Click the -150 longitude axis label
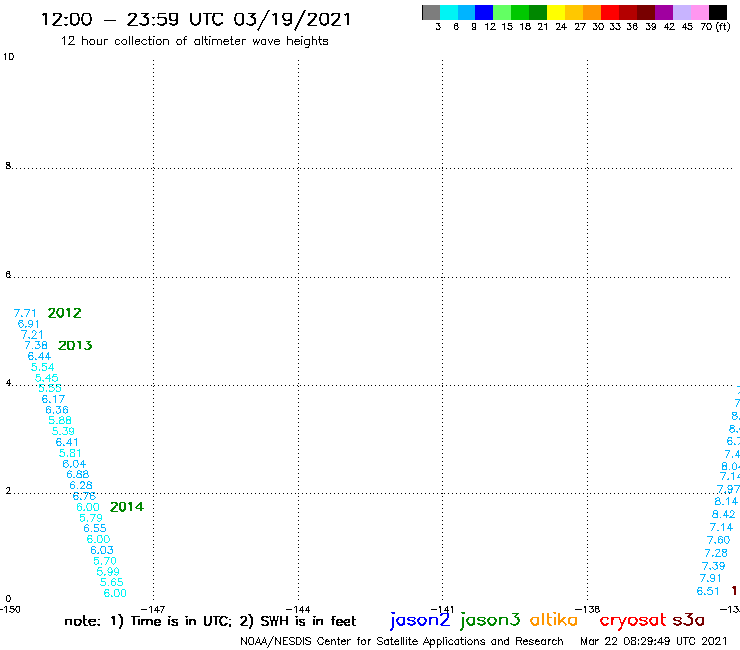The image size is (740, 650). [10, 609]
